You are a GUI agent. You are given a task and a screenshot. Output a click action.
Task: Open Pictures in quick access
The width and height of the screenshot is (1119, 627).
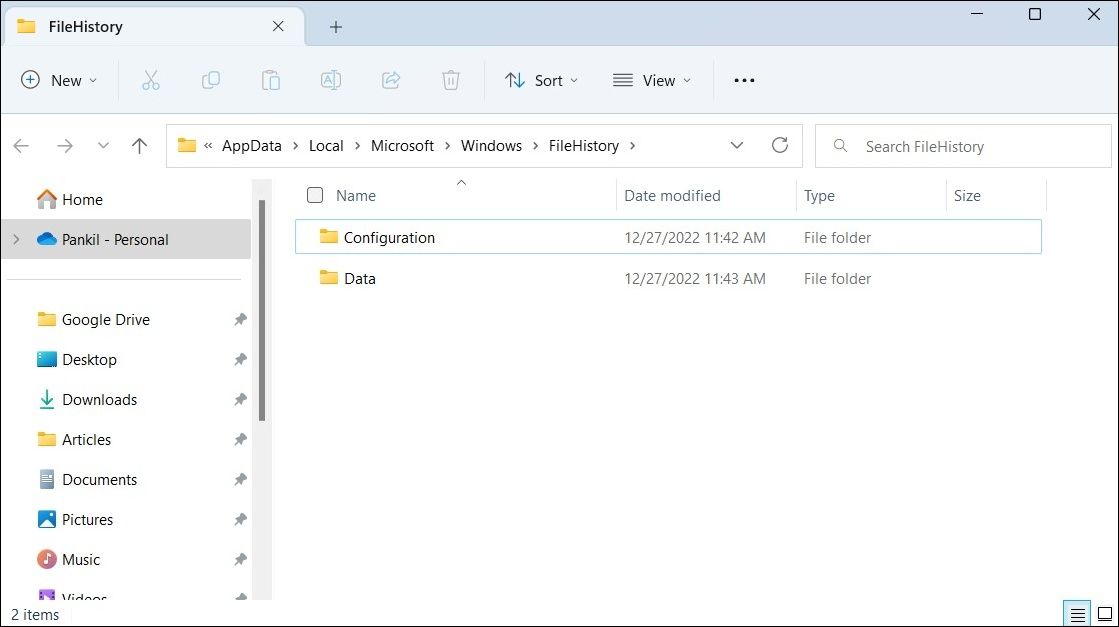tap(87, 519)
